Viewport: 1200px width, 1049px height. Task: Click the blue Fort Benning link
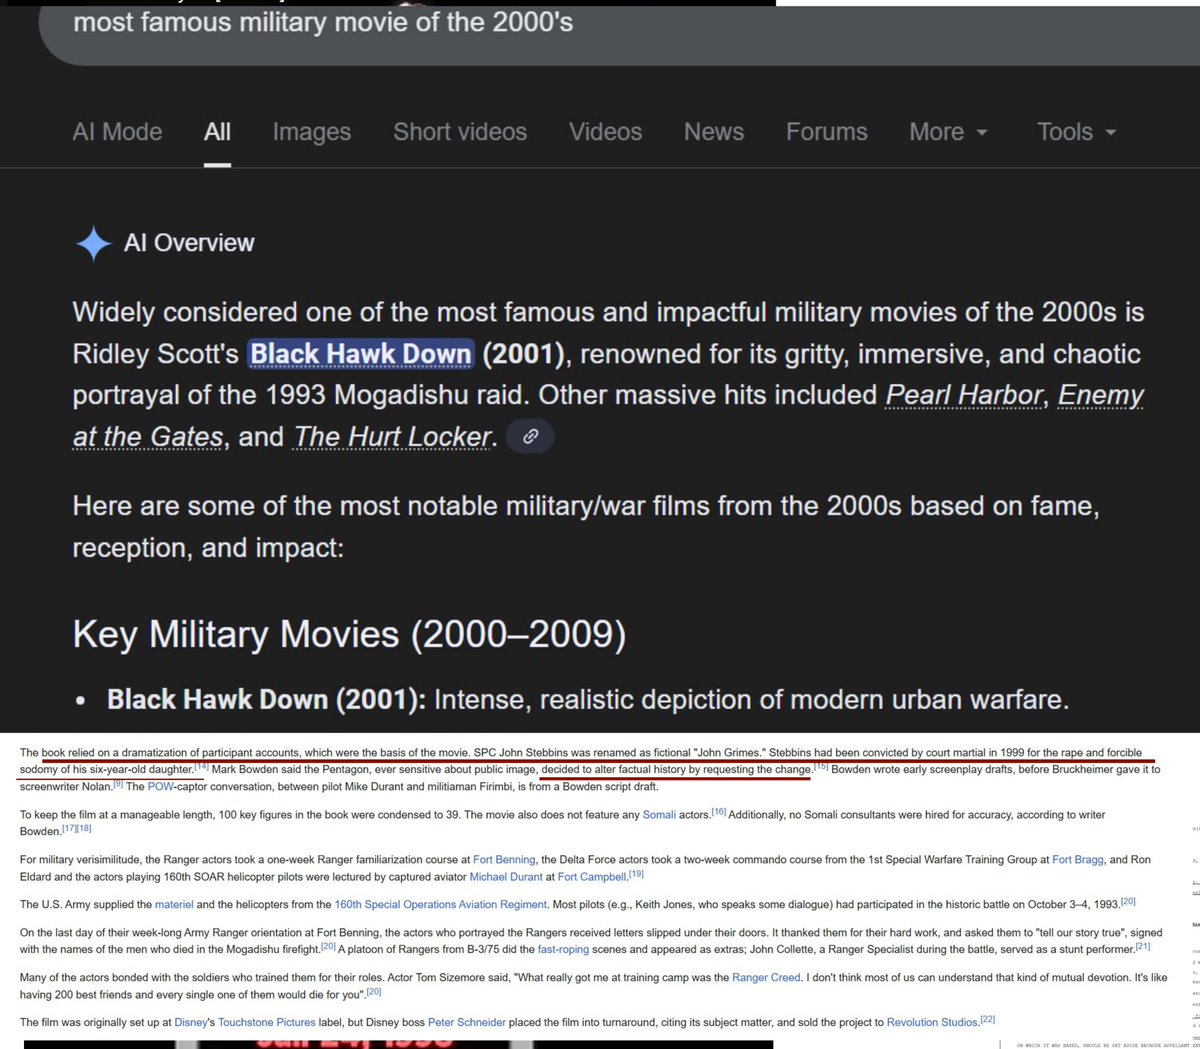pyautogui.click(x=505, y=859)
